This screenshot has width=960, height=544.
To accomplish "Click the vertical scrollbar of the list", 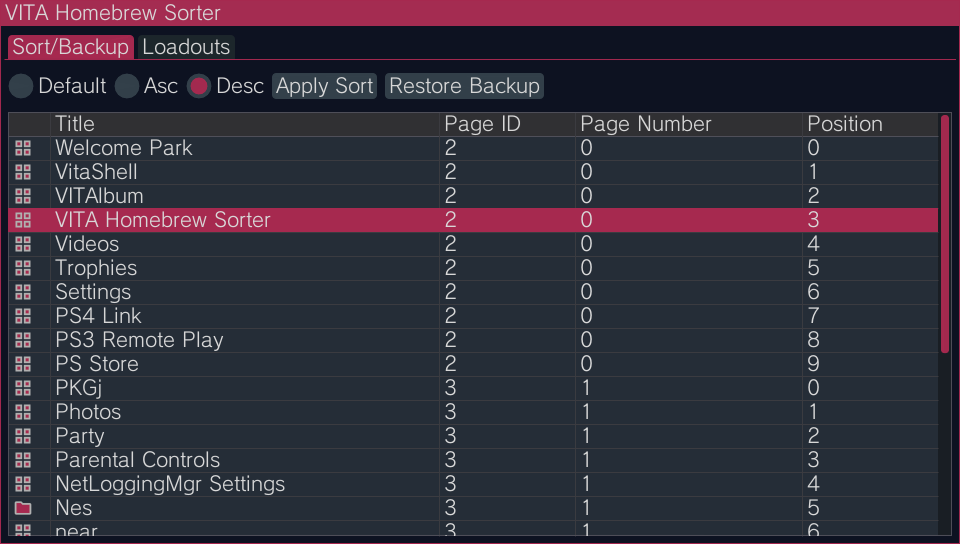I will pyautogui.click(x=945, y=233).
